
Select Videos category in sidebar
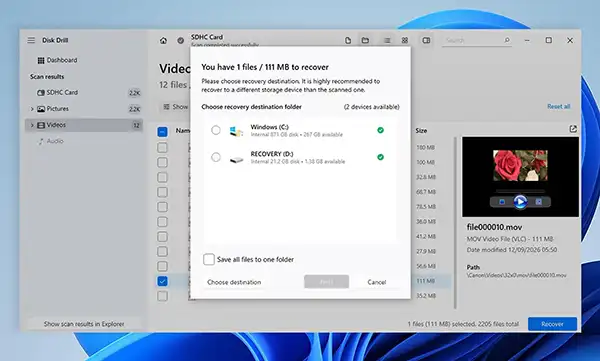(x=85, y=125)
